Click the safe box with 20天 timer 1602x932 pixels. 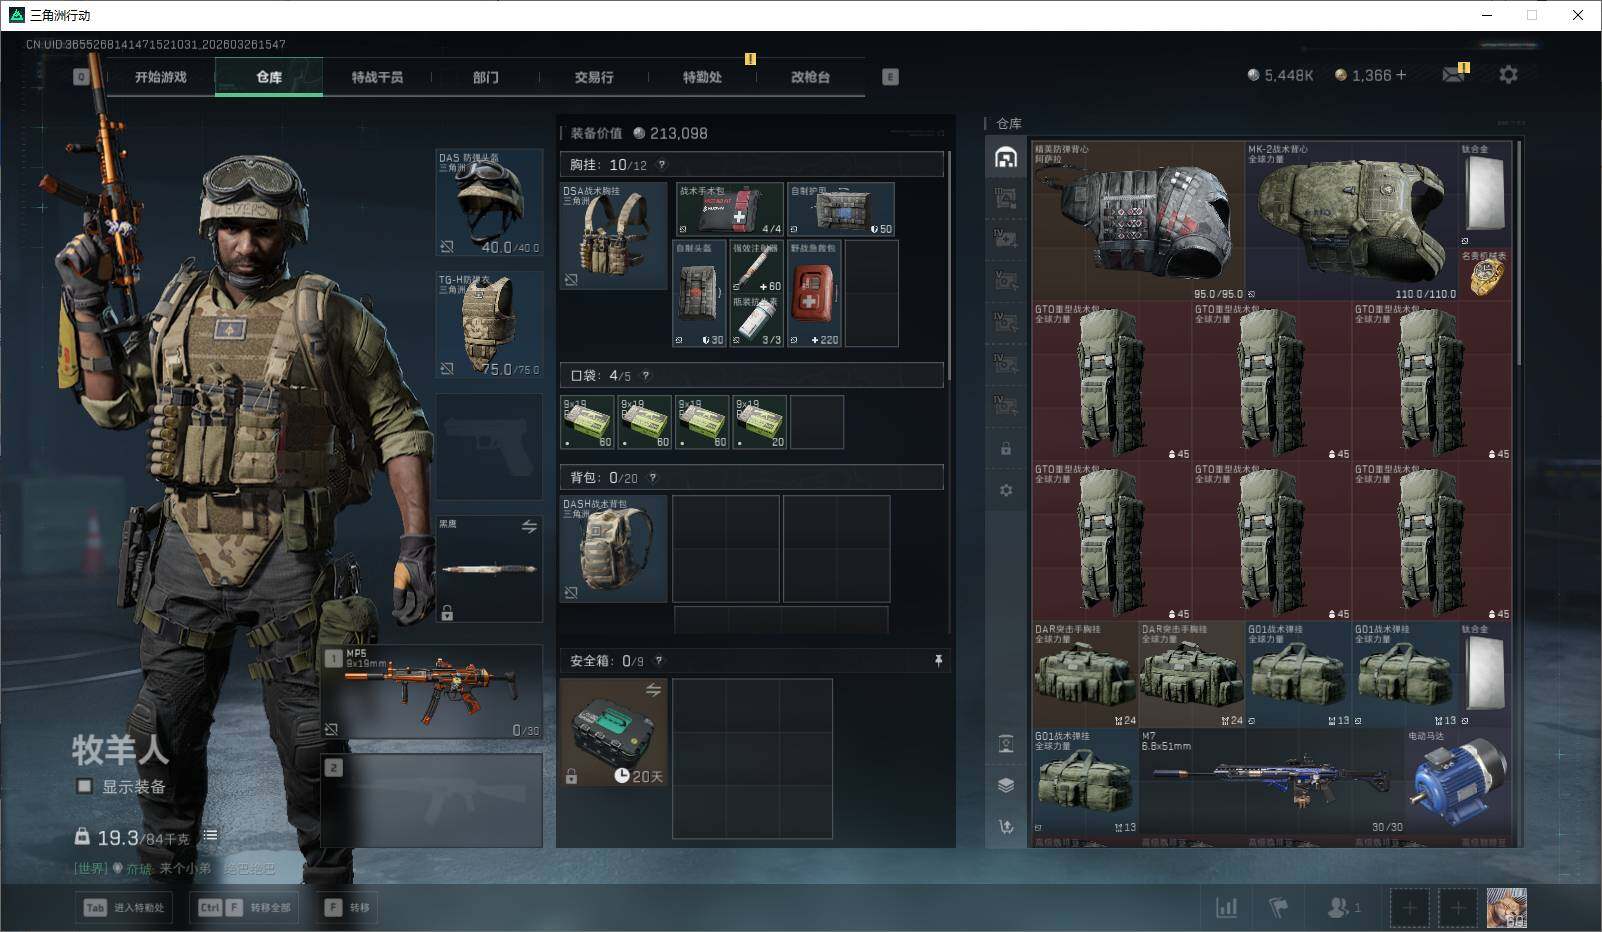613,733
